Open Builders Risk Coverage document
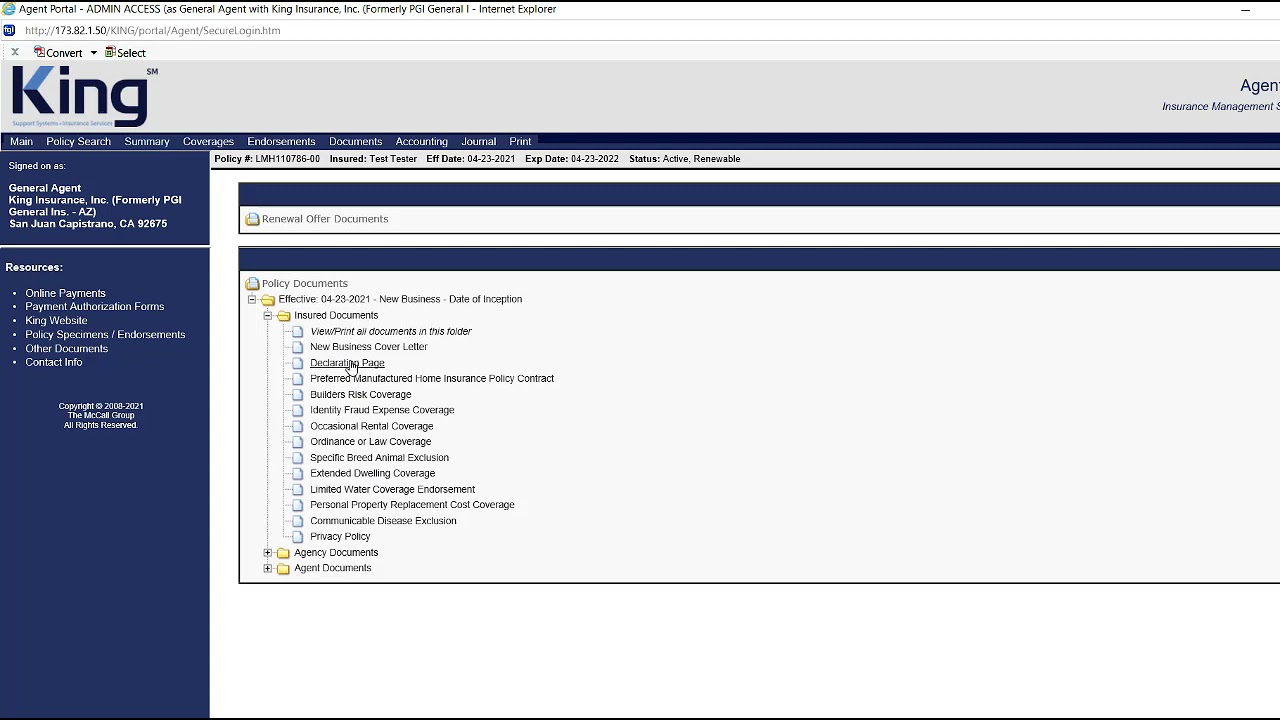The width and height of the screenshot is (1280, 720). pos(360,394)
